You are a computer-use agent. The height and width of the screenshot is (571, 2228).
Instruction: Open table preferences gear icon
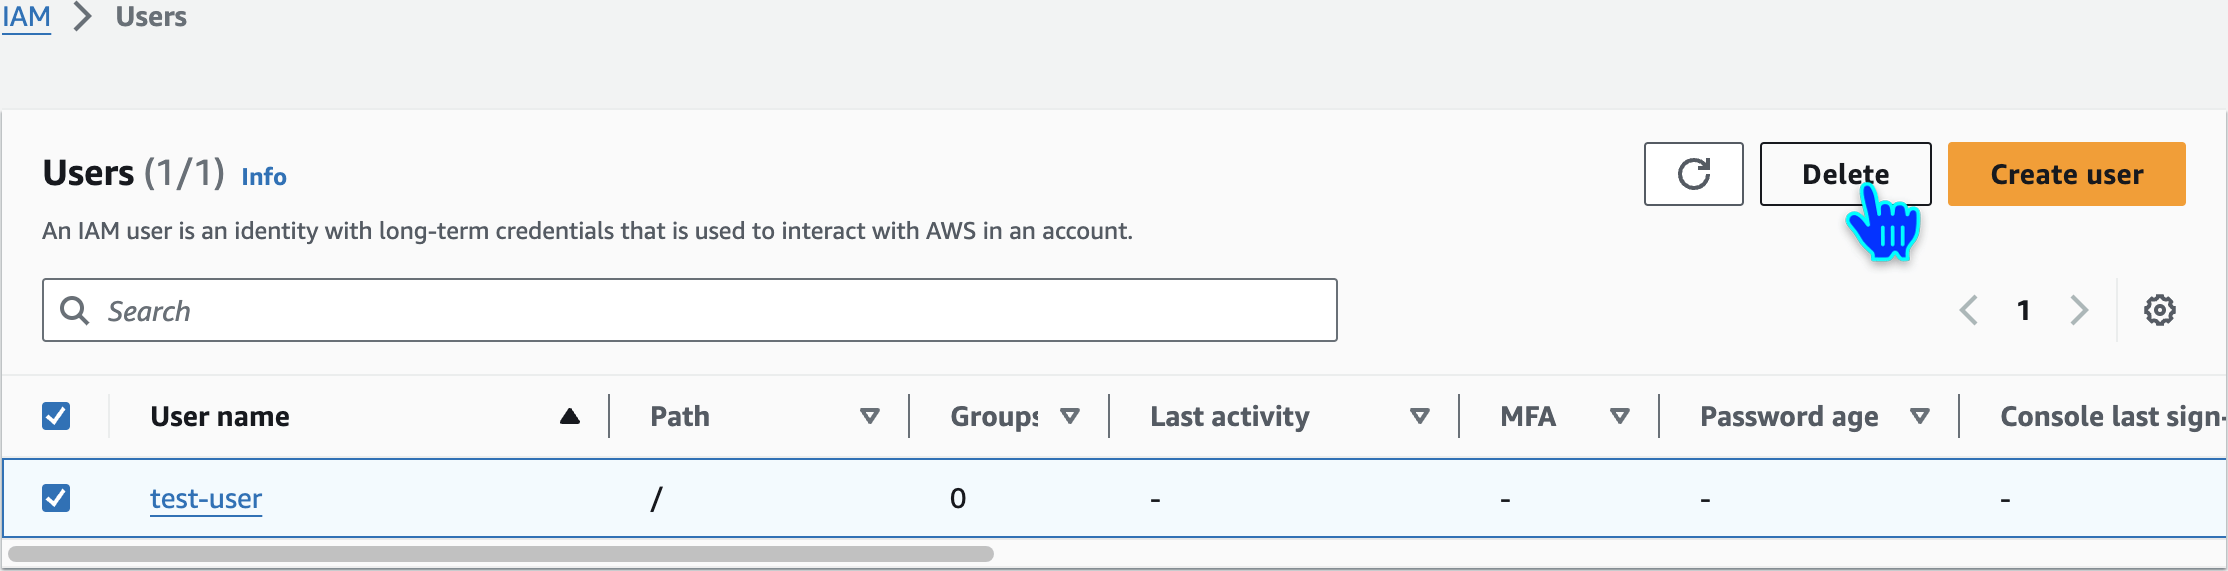point(2159,310)
